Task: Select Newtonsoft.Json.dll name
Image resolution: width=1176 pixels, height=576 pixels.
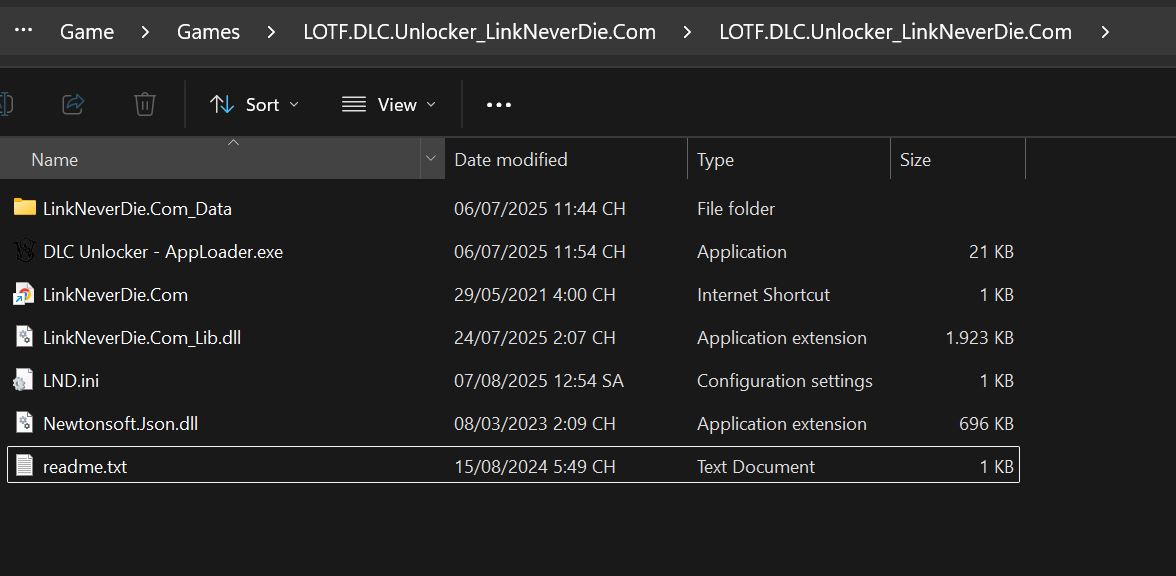Action: pyautogui.click(x=121, y=424)
